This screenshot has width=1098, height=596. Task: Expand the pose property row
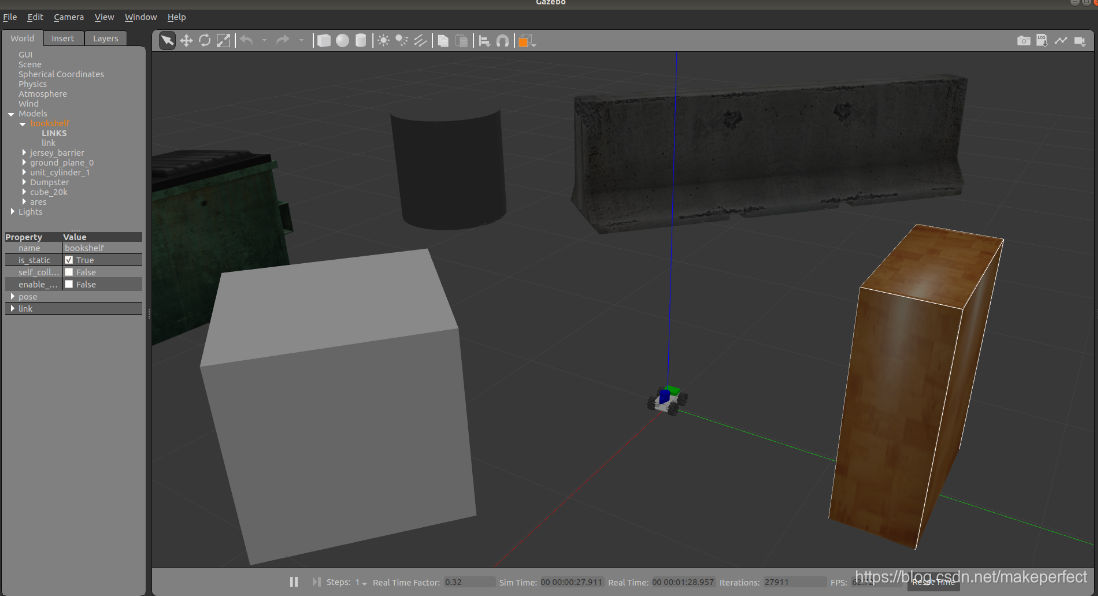[12, 296]
